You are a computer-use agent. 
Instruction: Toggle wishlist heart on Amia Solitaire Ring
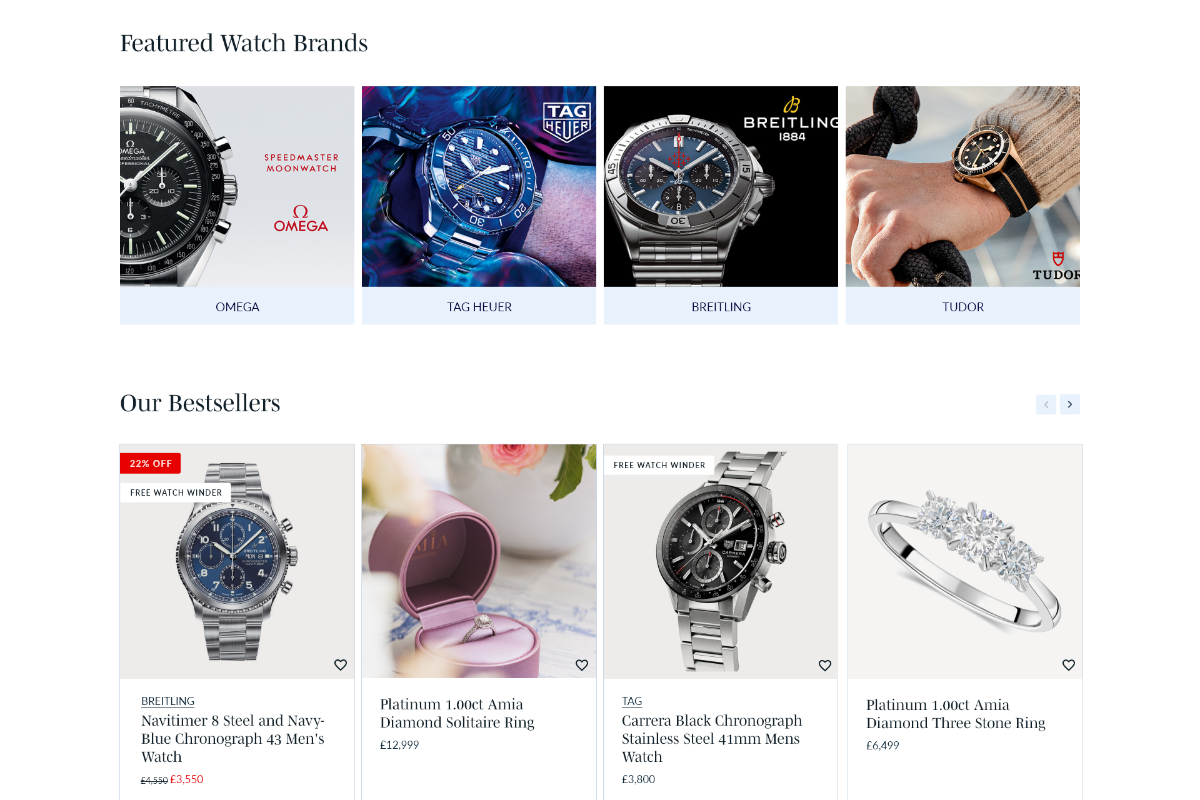[582, 665]
